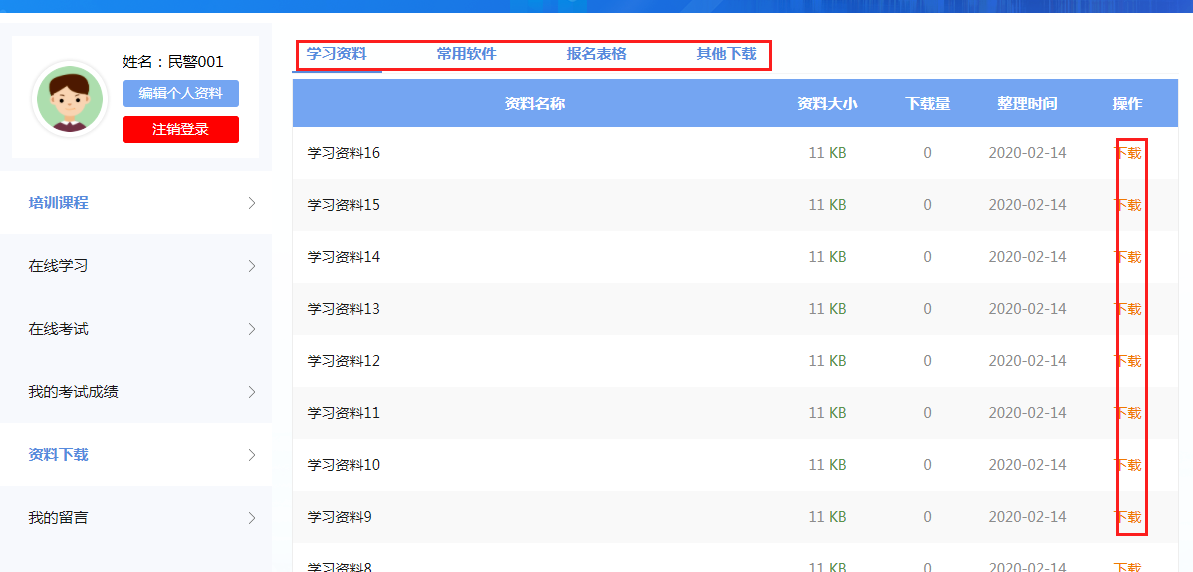Viewport: 1193px width, 572px height.
Task: Download 学习资料16 via 下载 link
Action: pyautogui.click(x=1127, y=153)
